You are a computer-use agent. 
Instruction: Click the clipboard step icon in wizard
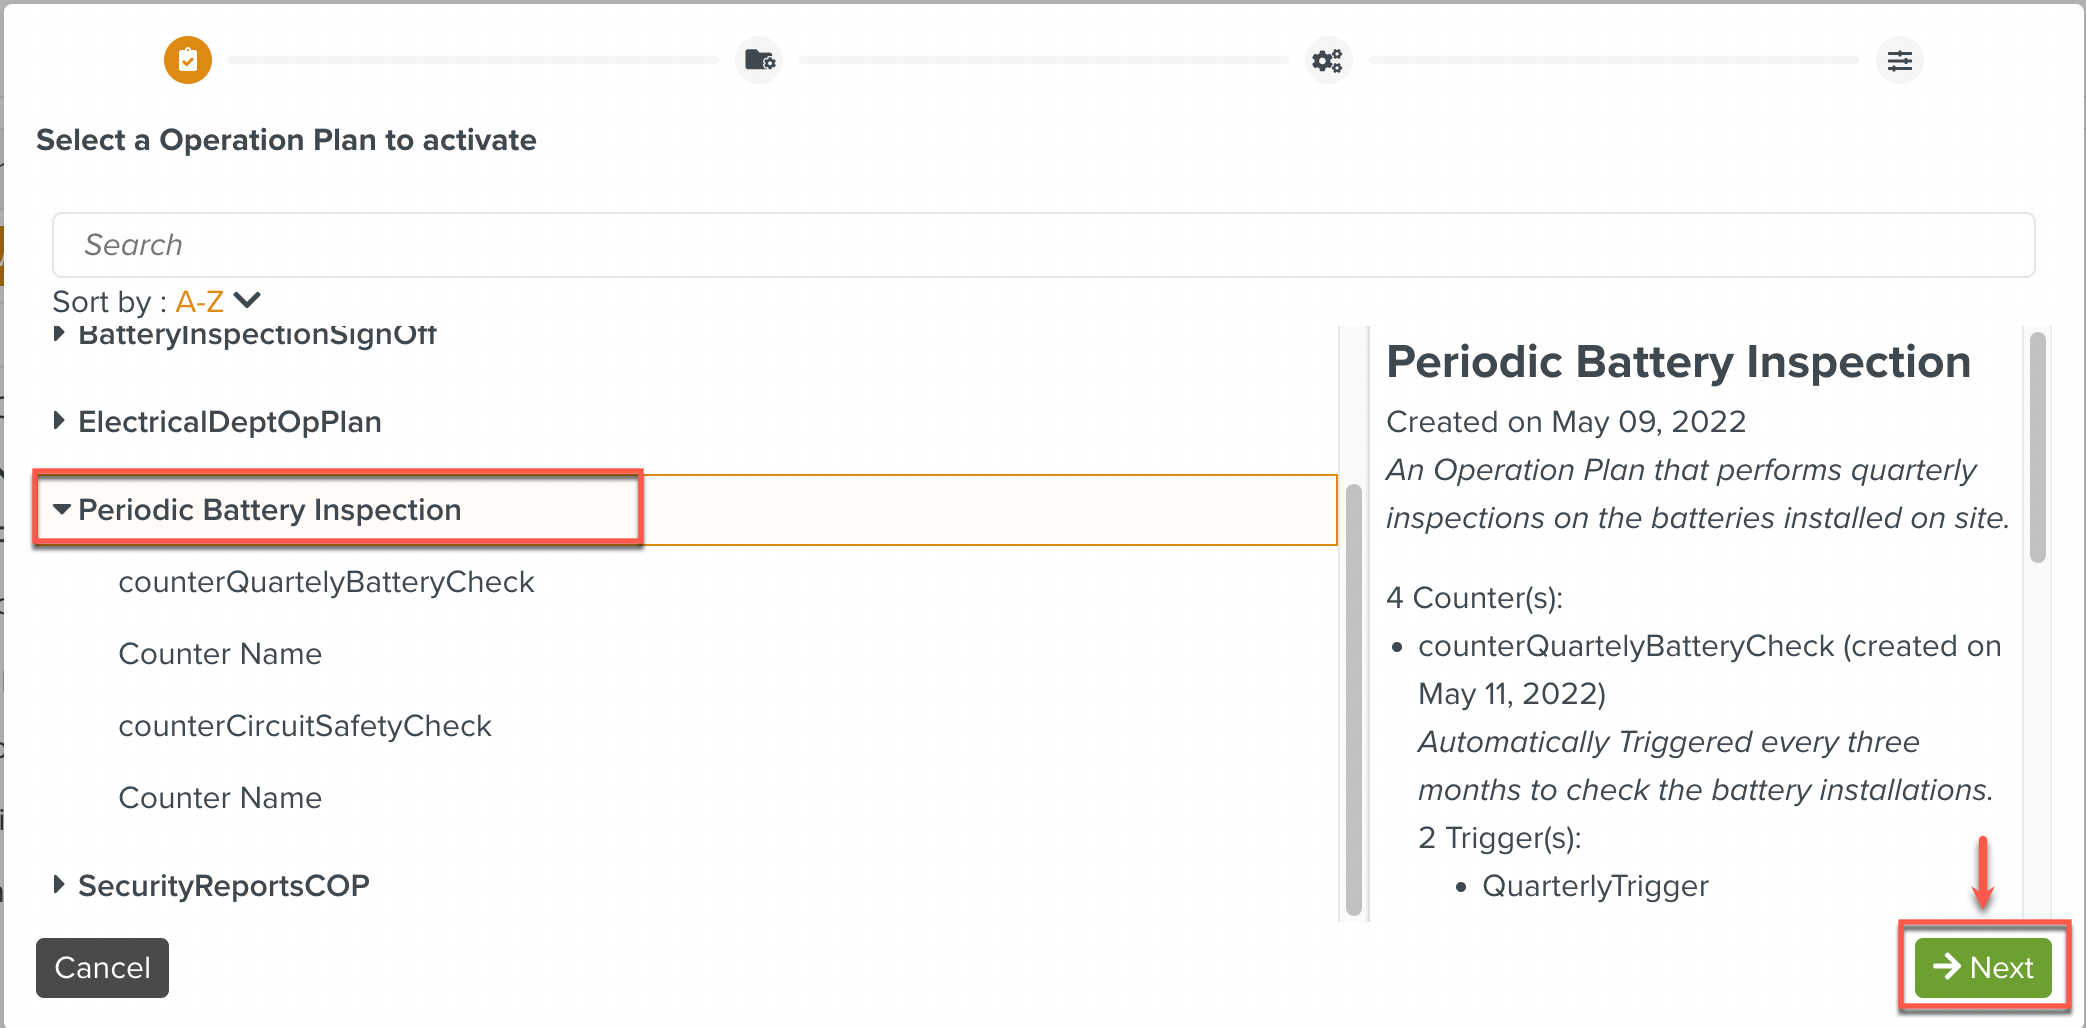(188, 60)
